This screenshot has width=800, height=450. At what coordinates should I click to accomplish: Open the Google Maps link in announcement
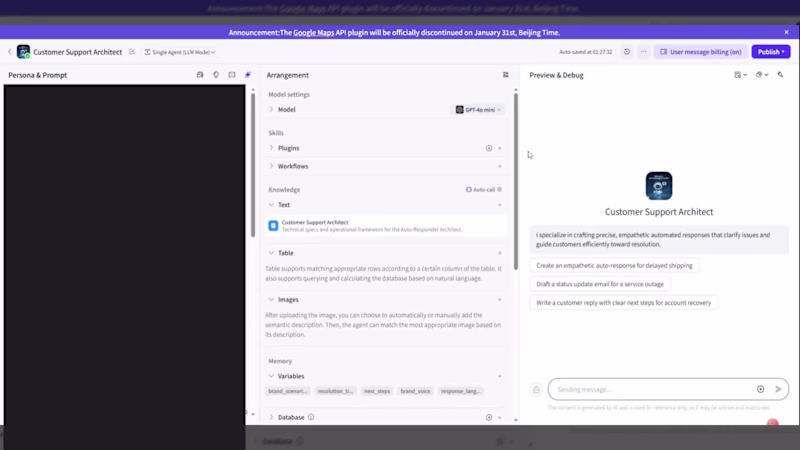point(313,32)
